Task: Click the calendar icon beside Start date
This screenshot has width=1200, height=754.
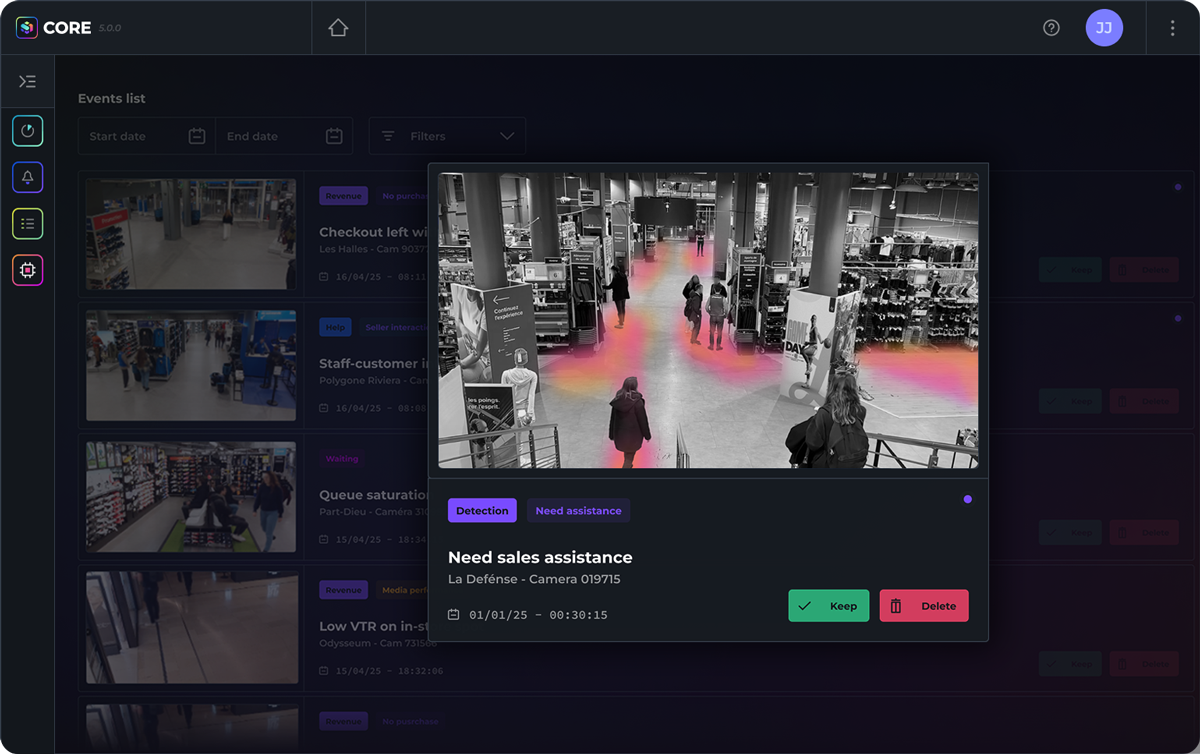Action: [196, 135]
